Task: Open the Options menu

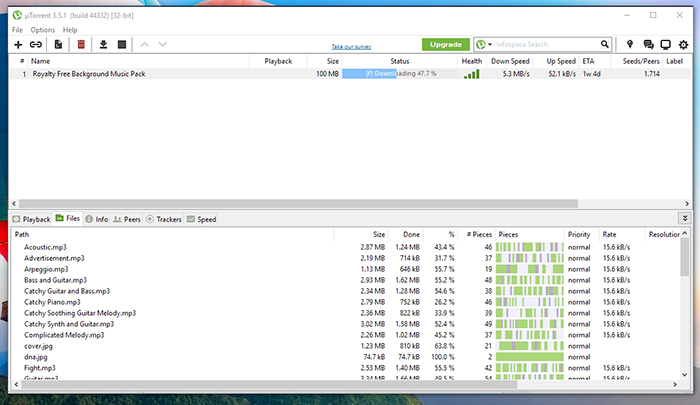Action: (x=42, y=30)
